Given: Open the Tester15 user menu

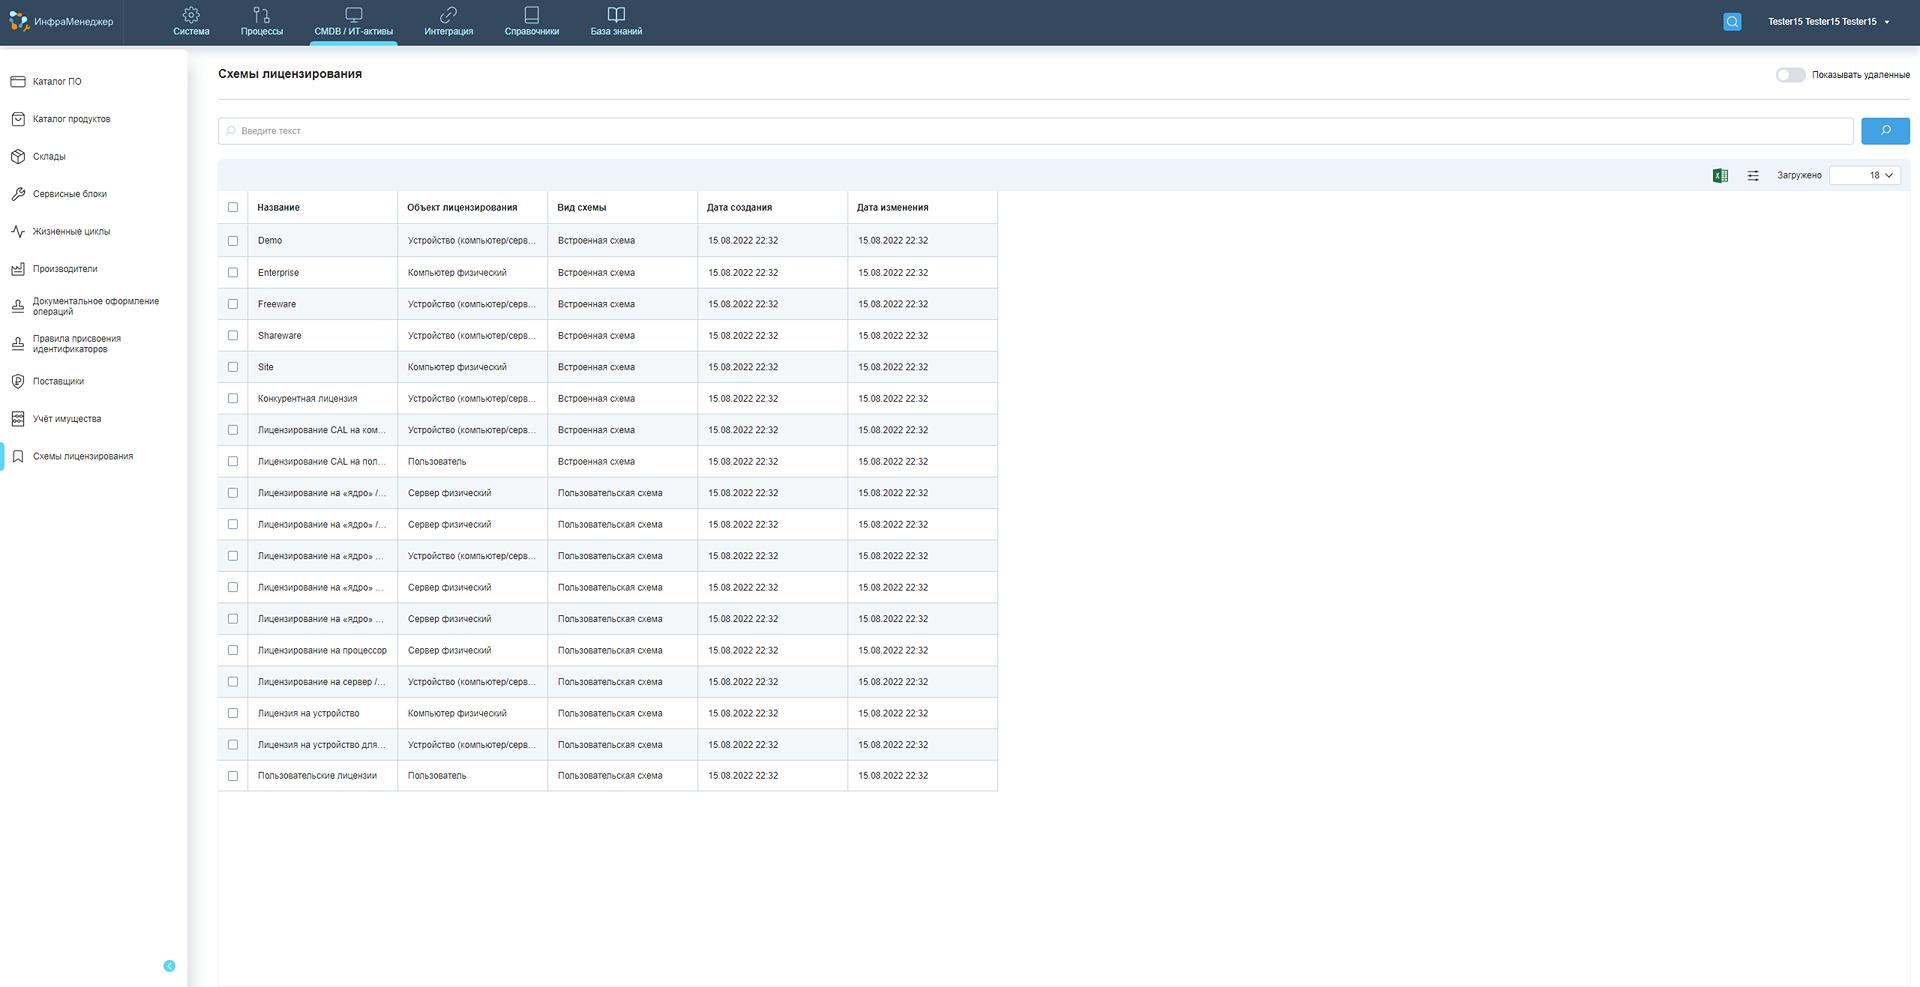Looking at the screenshot, I should coord(1828,22).
